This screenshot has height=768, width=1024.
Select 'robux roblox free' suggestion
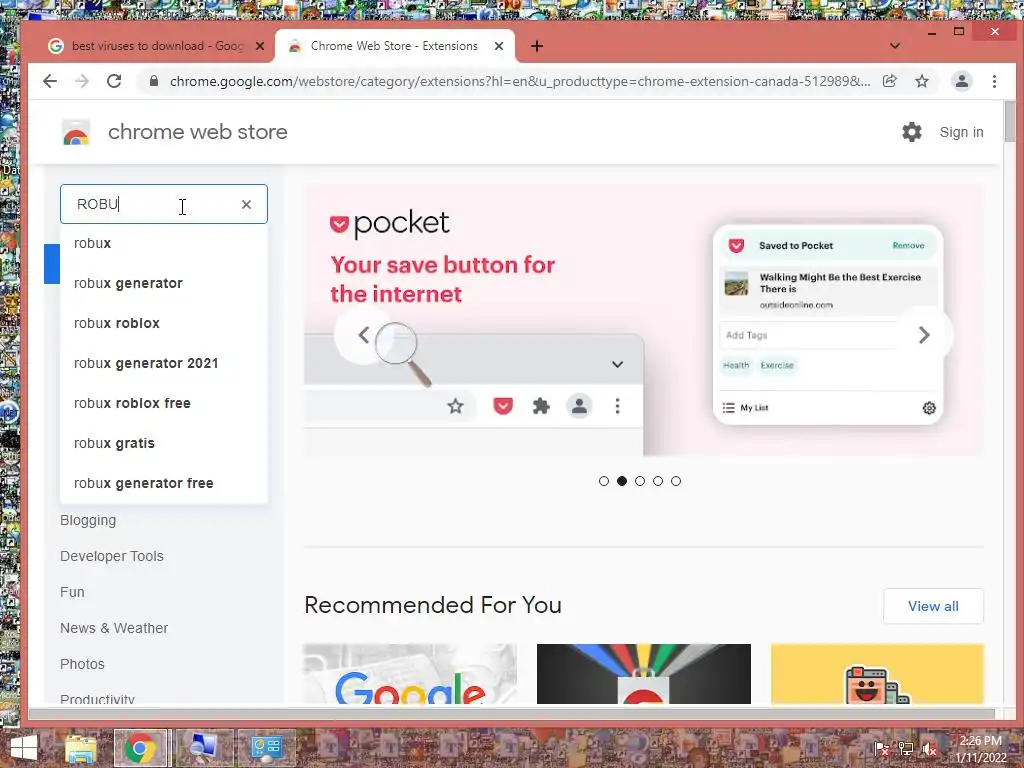(x=164, y=403)
